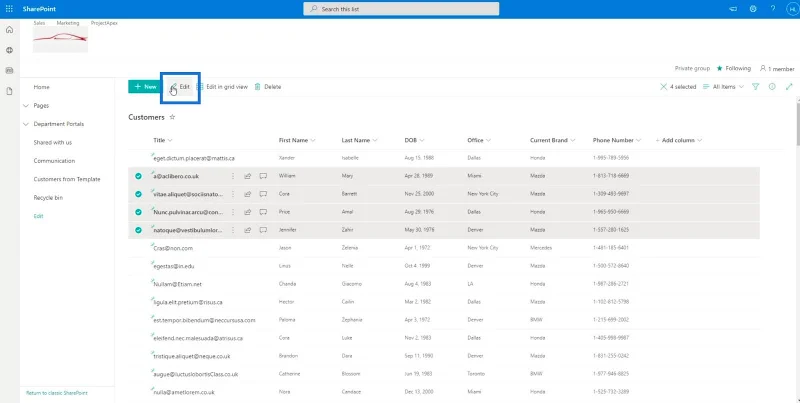The image size is (800, 403).
Task: Share the Nunc.pulvinar row item
Action: 247,212
